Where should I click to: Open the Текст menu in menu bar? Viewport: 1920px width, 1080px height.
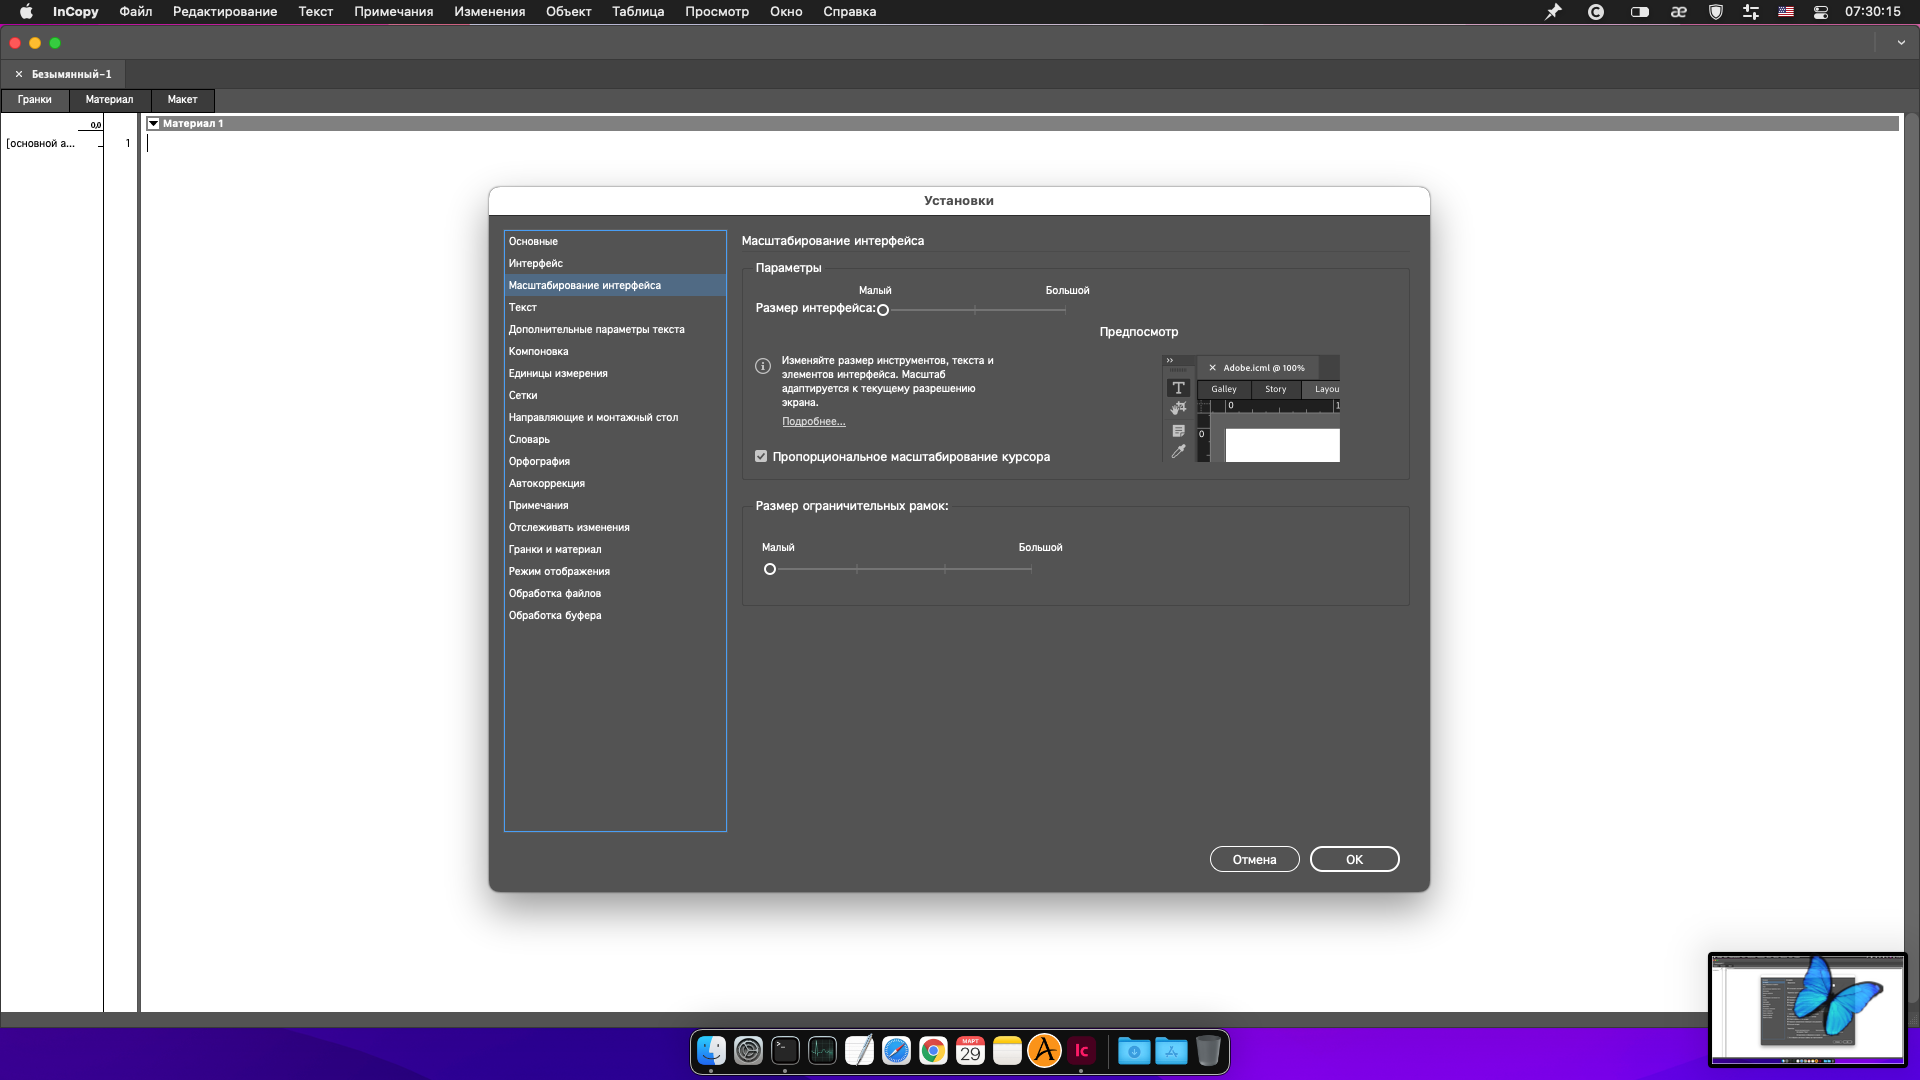tap(315, 12)
